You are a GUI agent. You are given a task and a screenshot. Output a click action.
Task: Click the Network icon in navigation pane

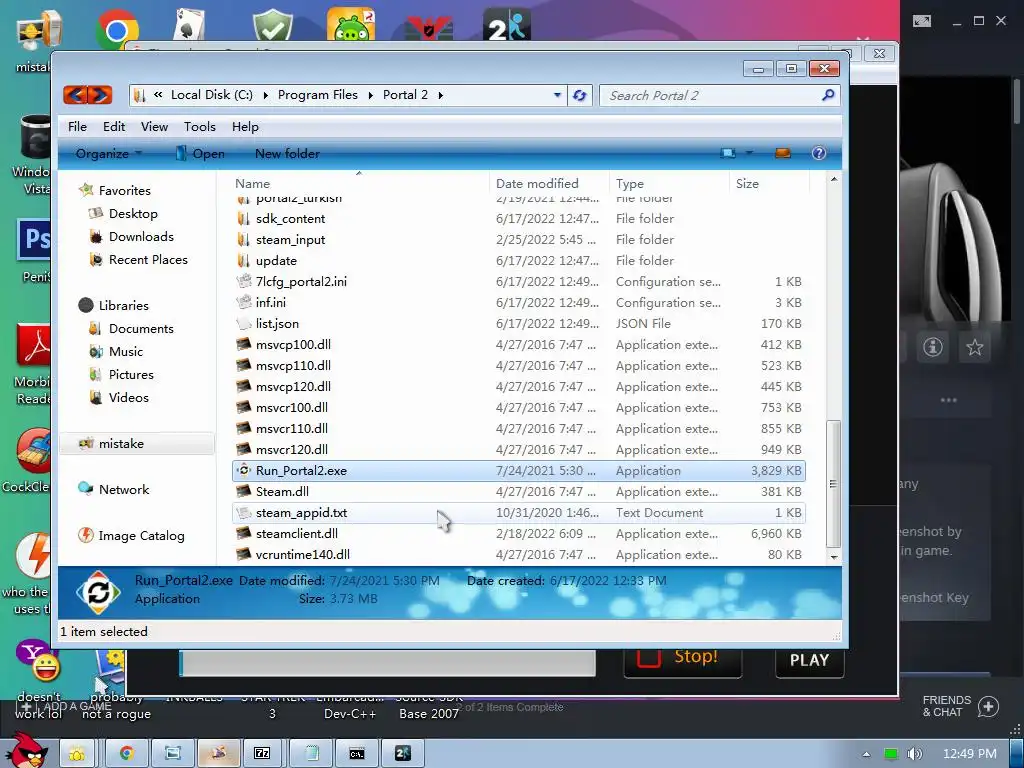coord(86,488)
